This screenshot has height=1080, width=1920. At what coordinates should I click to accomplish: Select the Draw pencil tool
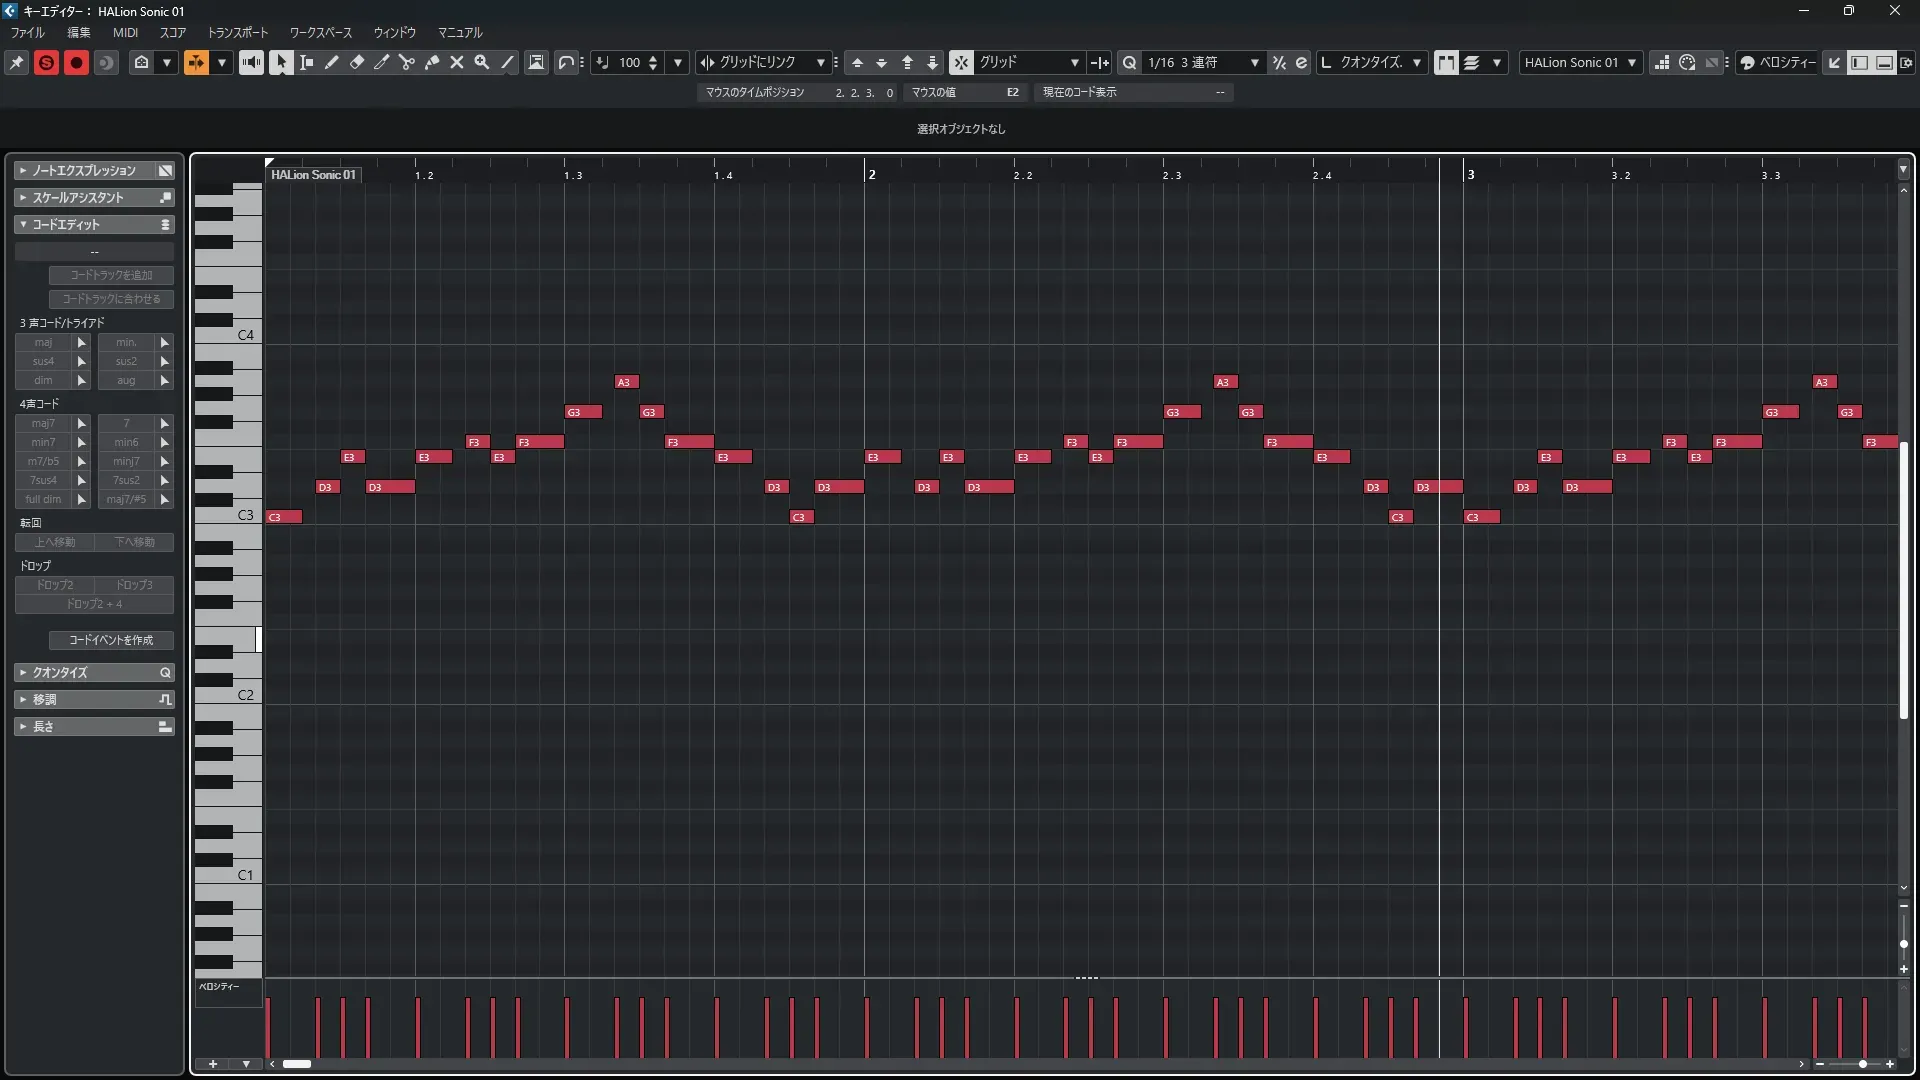coord(331,62)
